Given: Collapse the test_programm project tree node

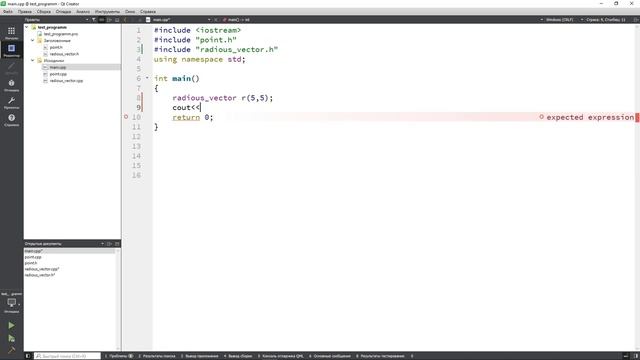Looking at the screenshot, I should tap(27, 27).
